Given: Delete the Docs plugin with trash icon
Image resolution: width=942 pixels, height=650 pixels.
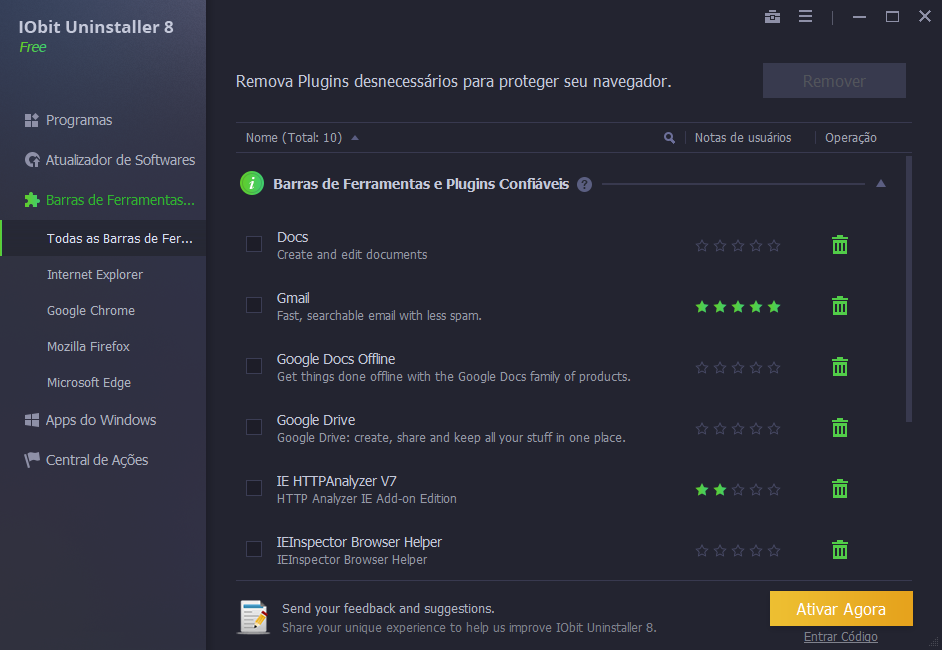Looking at the screenshot, I should (839, 245).
